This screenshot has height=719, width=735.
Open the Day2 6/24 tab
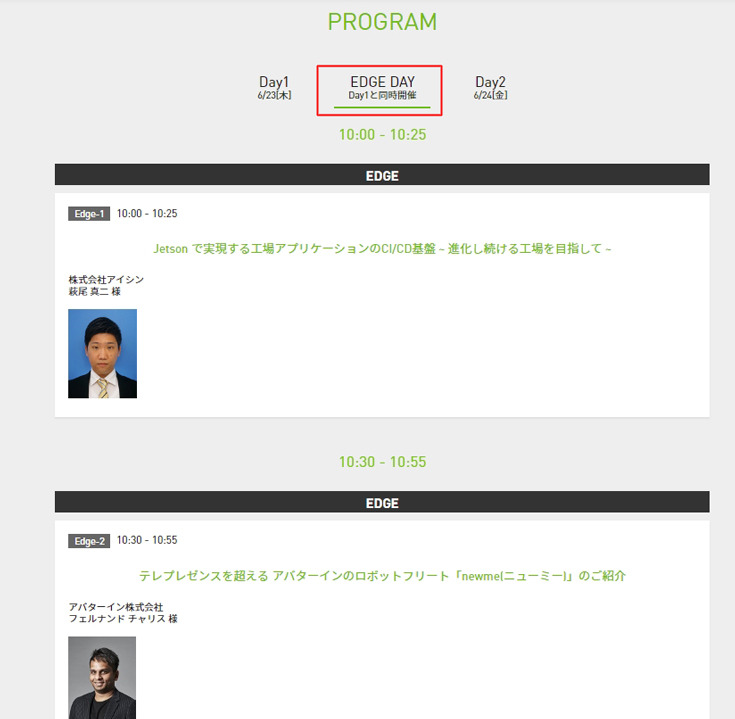(x=490, y=87)
